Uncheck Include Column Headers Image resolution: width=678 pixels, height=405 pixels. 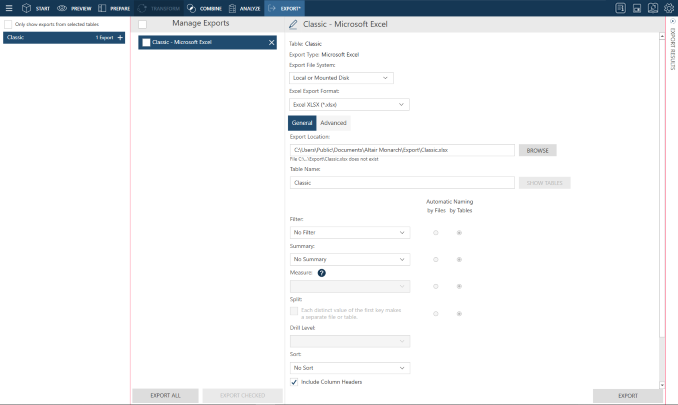pos(294,382)
